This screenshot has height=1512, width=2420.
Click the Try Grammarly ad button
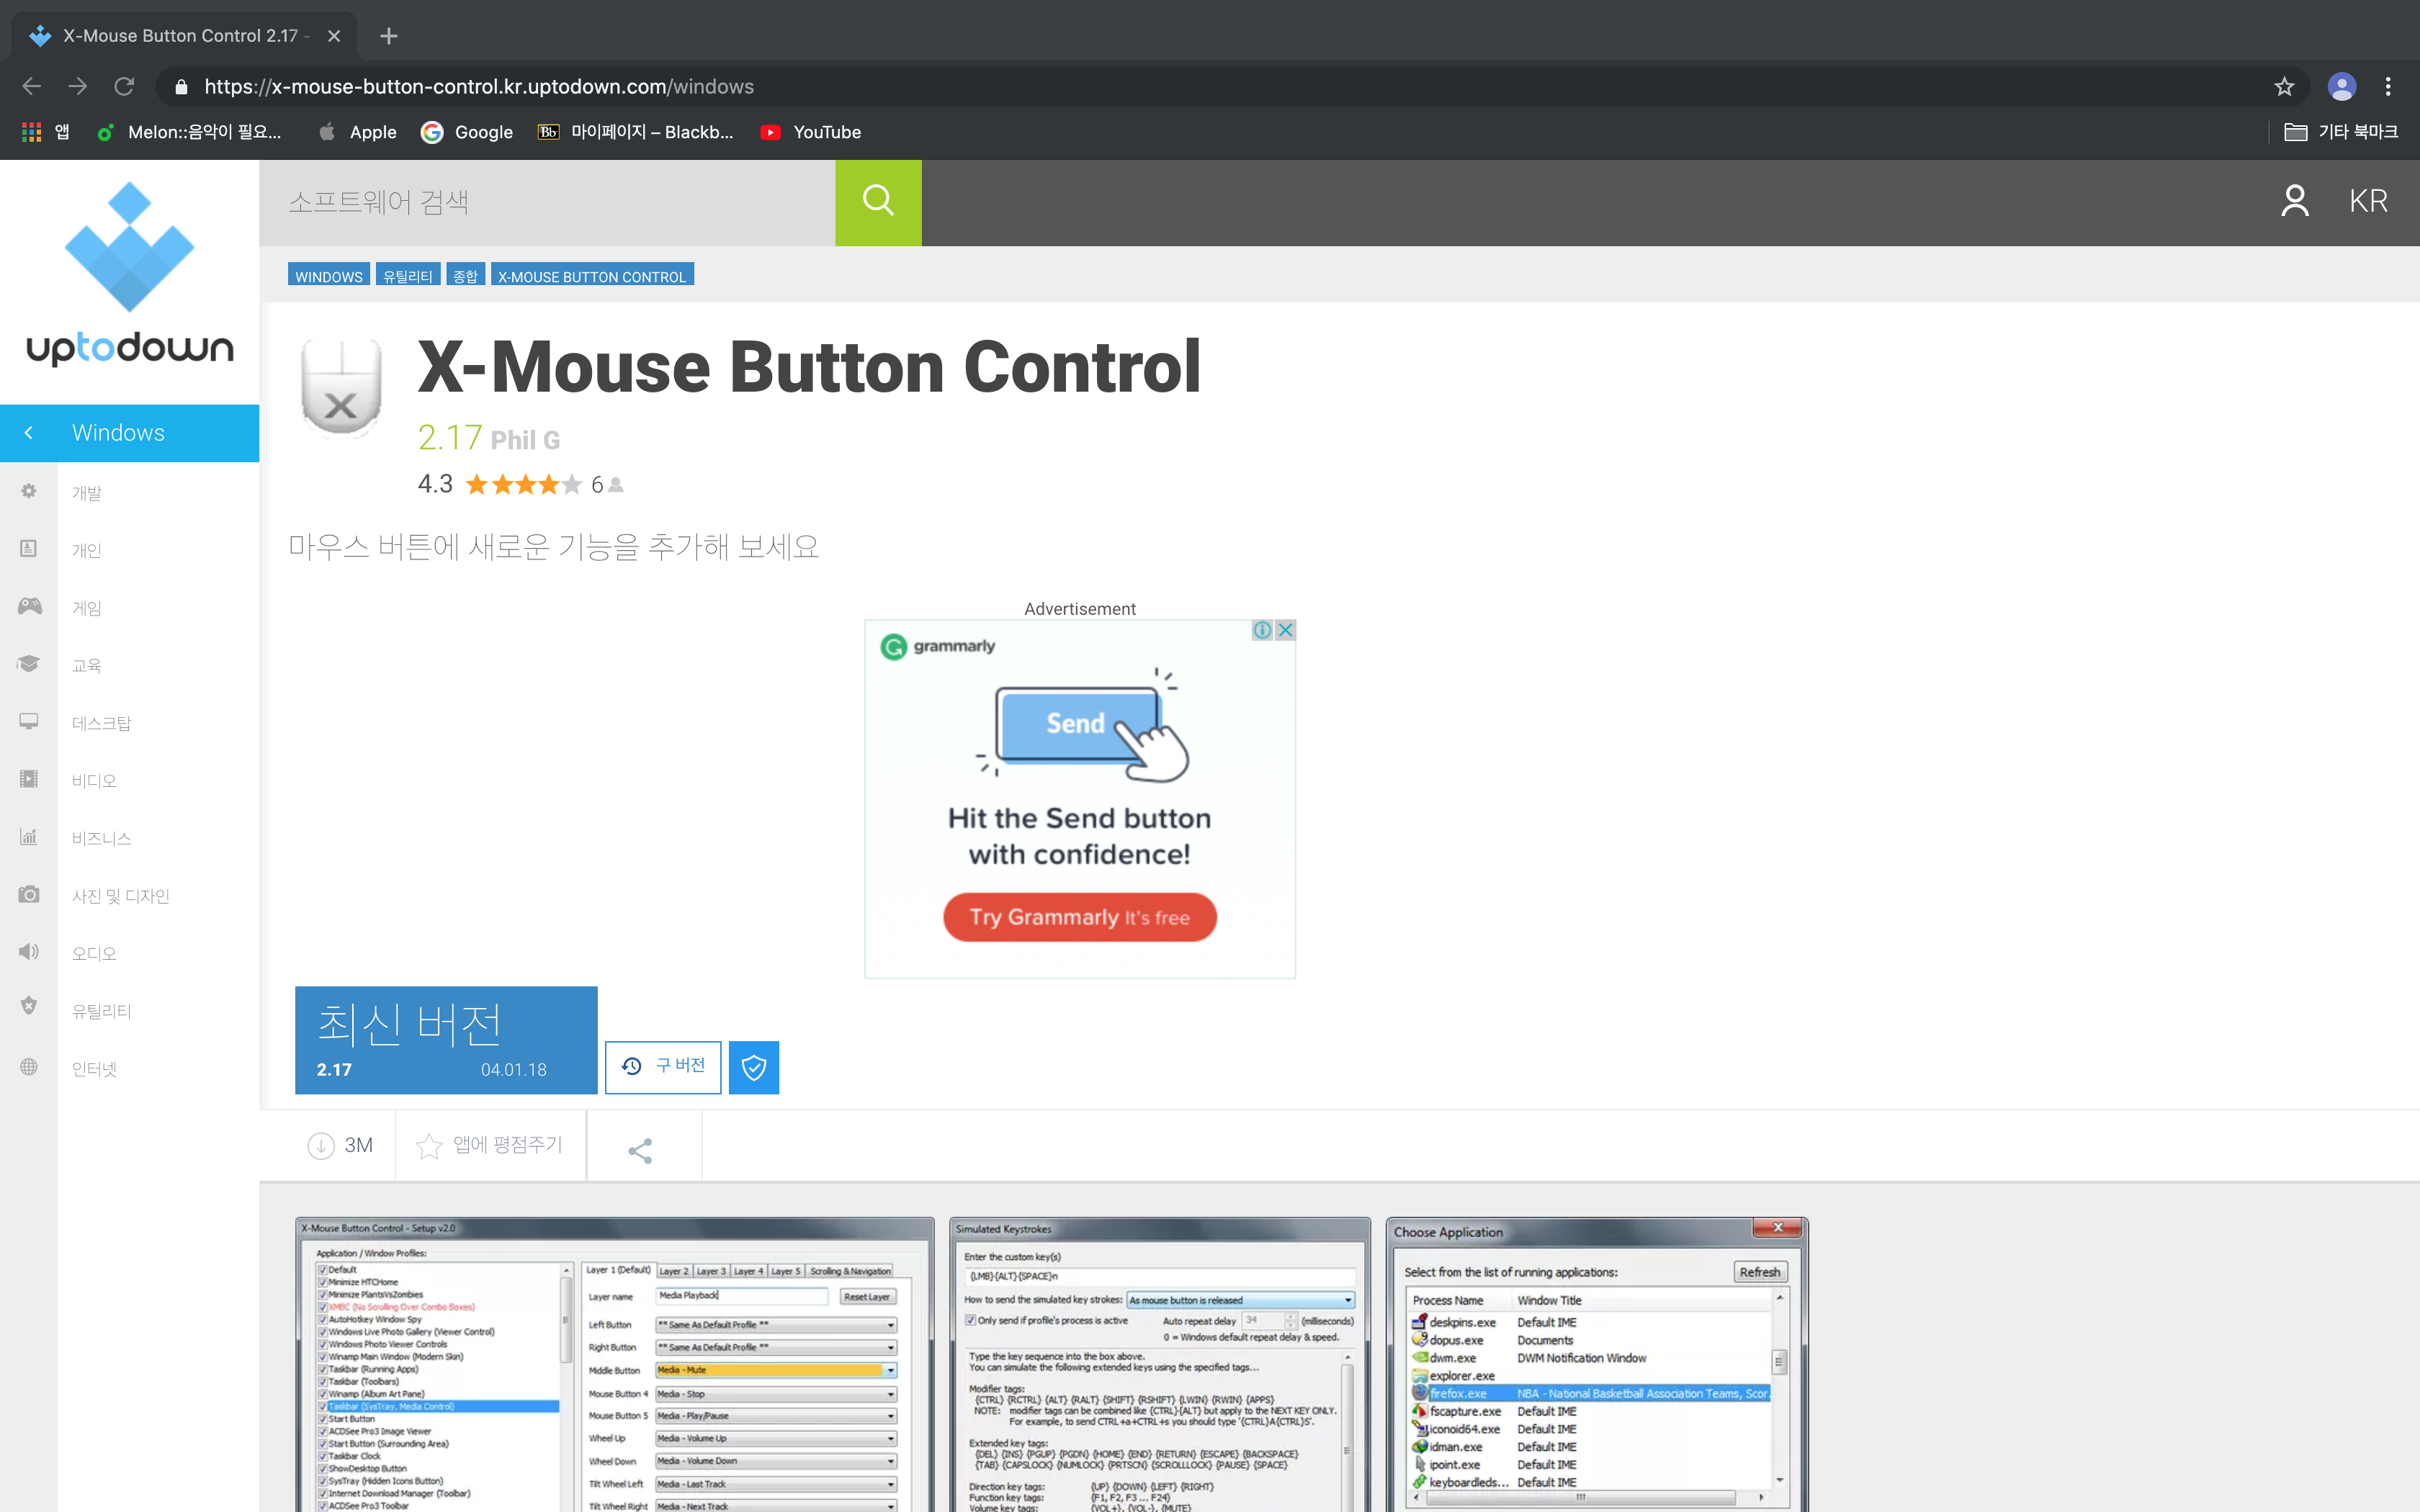pyautogui.click(x=1079, y=917)
